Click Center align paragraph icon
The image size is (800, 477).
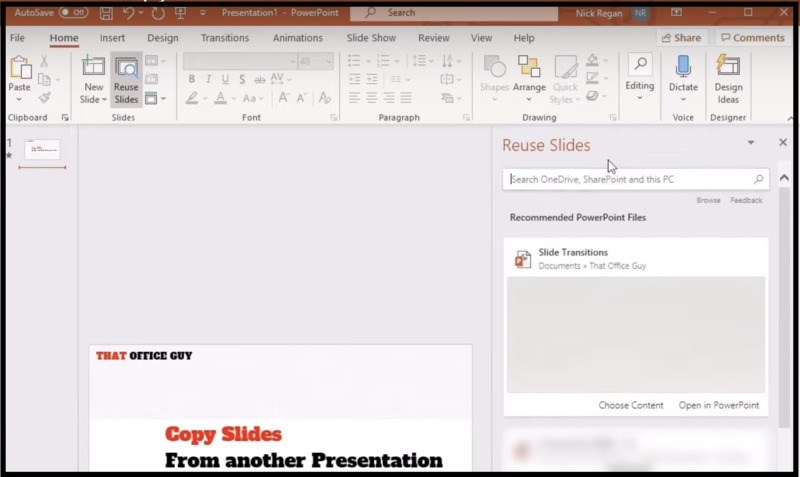pyautogui.click(x=371, y=97)
